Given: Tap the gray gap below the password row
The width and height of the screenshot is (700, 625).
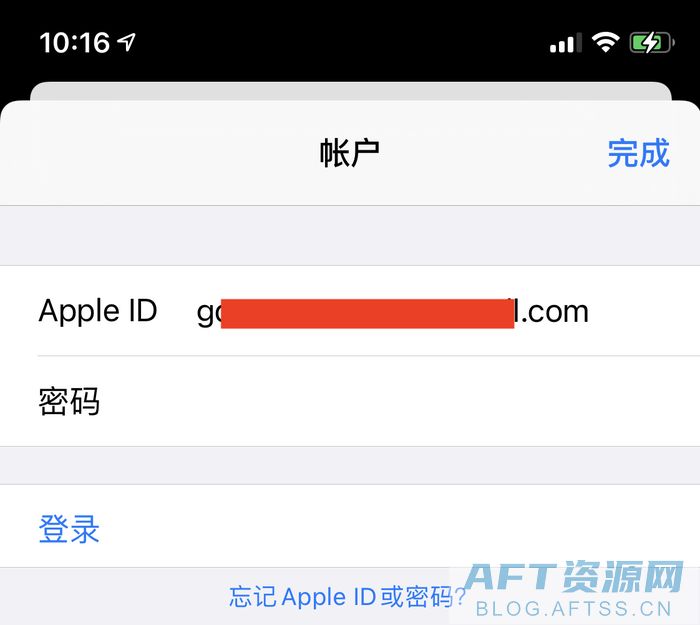Looking at the screenshot, I should [x=350, y=465].
